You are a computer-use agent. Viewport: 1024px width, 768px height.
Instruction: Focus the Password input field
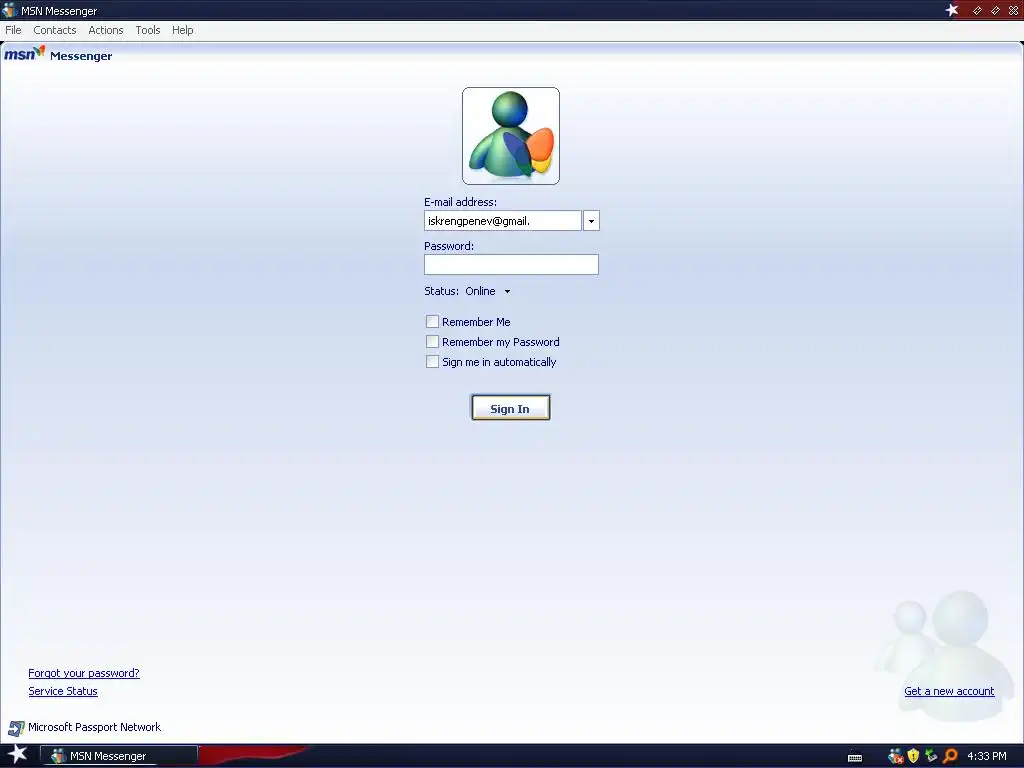[511, 264]
